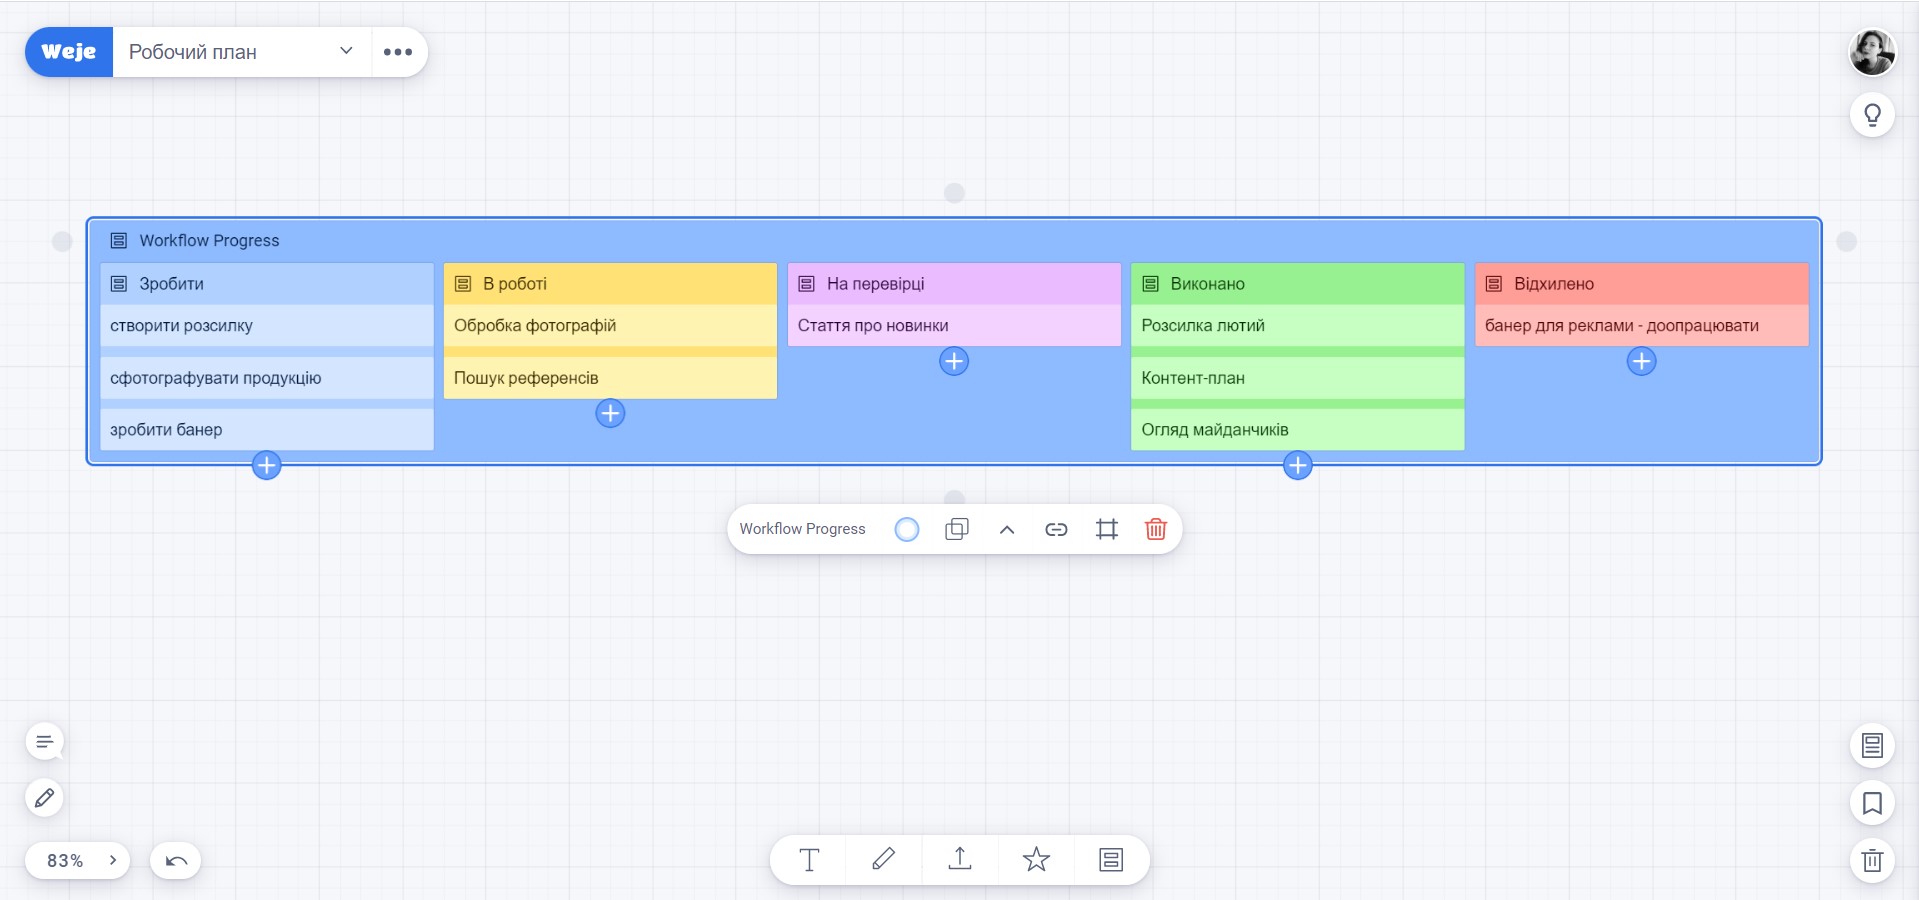Click the link icon in floating toolbar

click(1056, 529)
